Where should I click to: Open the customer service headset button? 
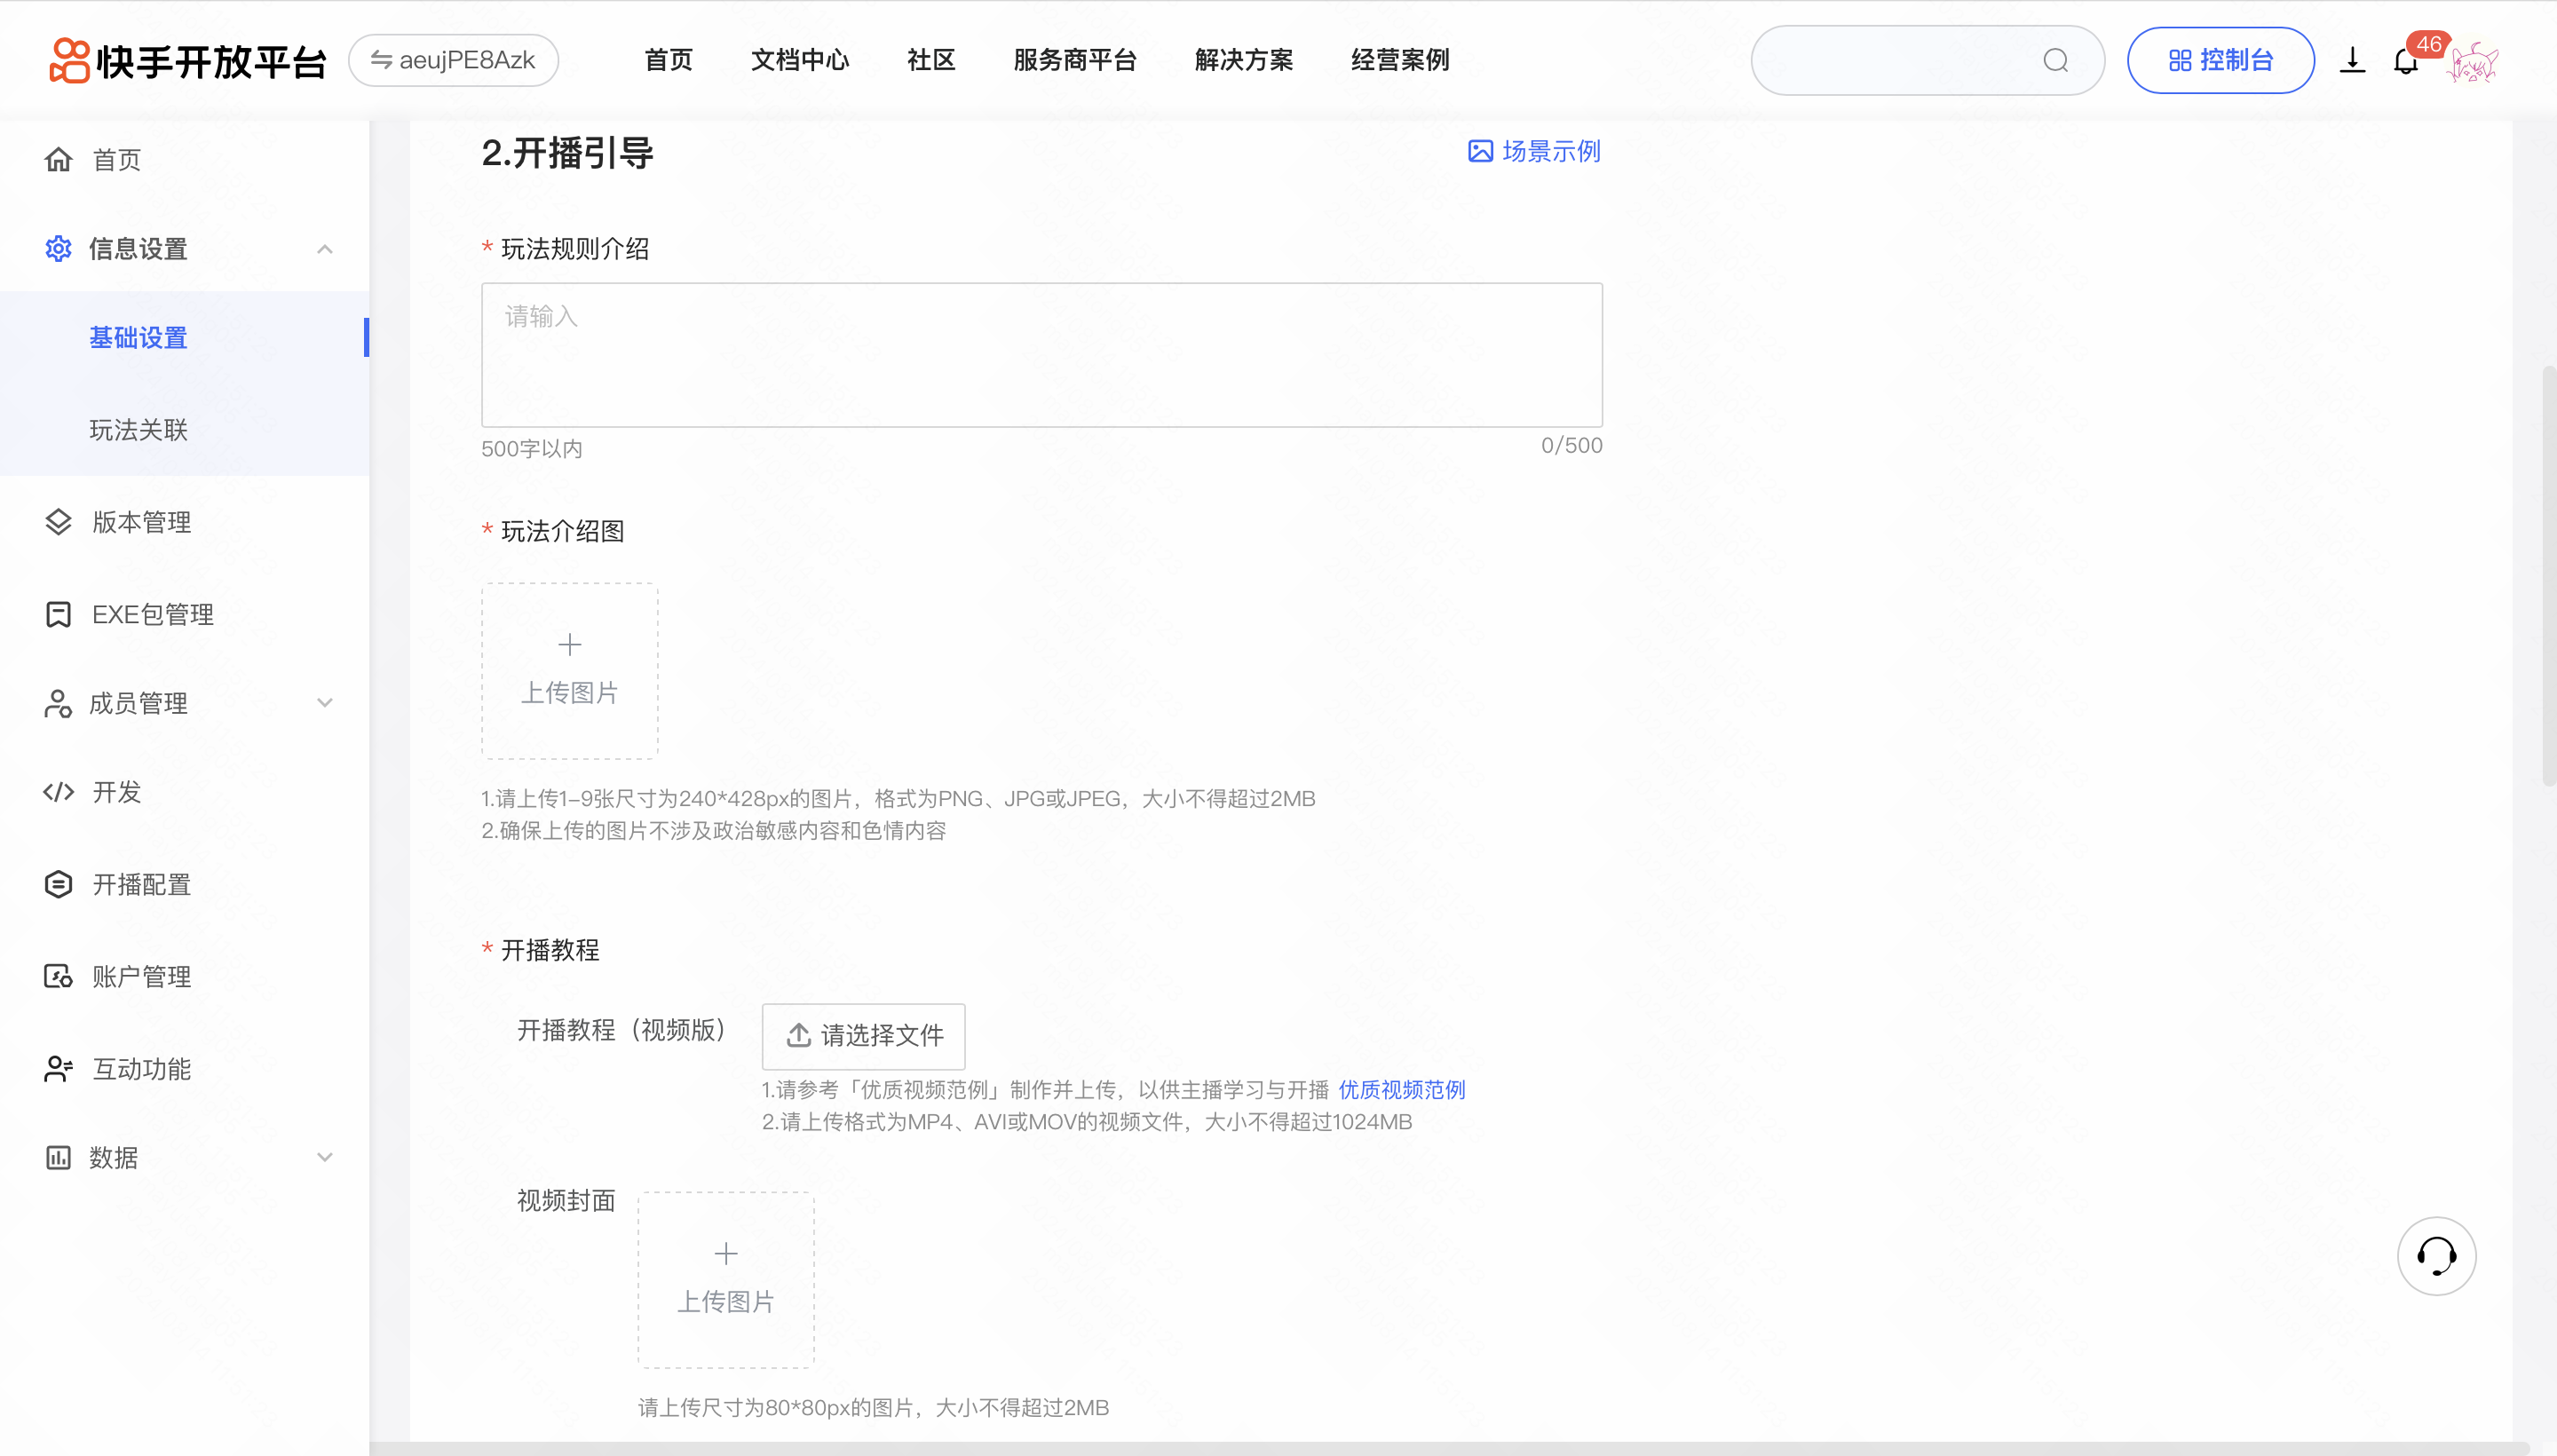(2435, 1256)
